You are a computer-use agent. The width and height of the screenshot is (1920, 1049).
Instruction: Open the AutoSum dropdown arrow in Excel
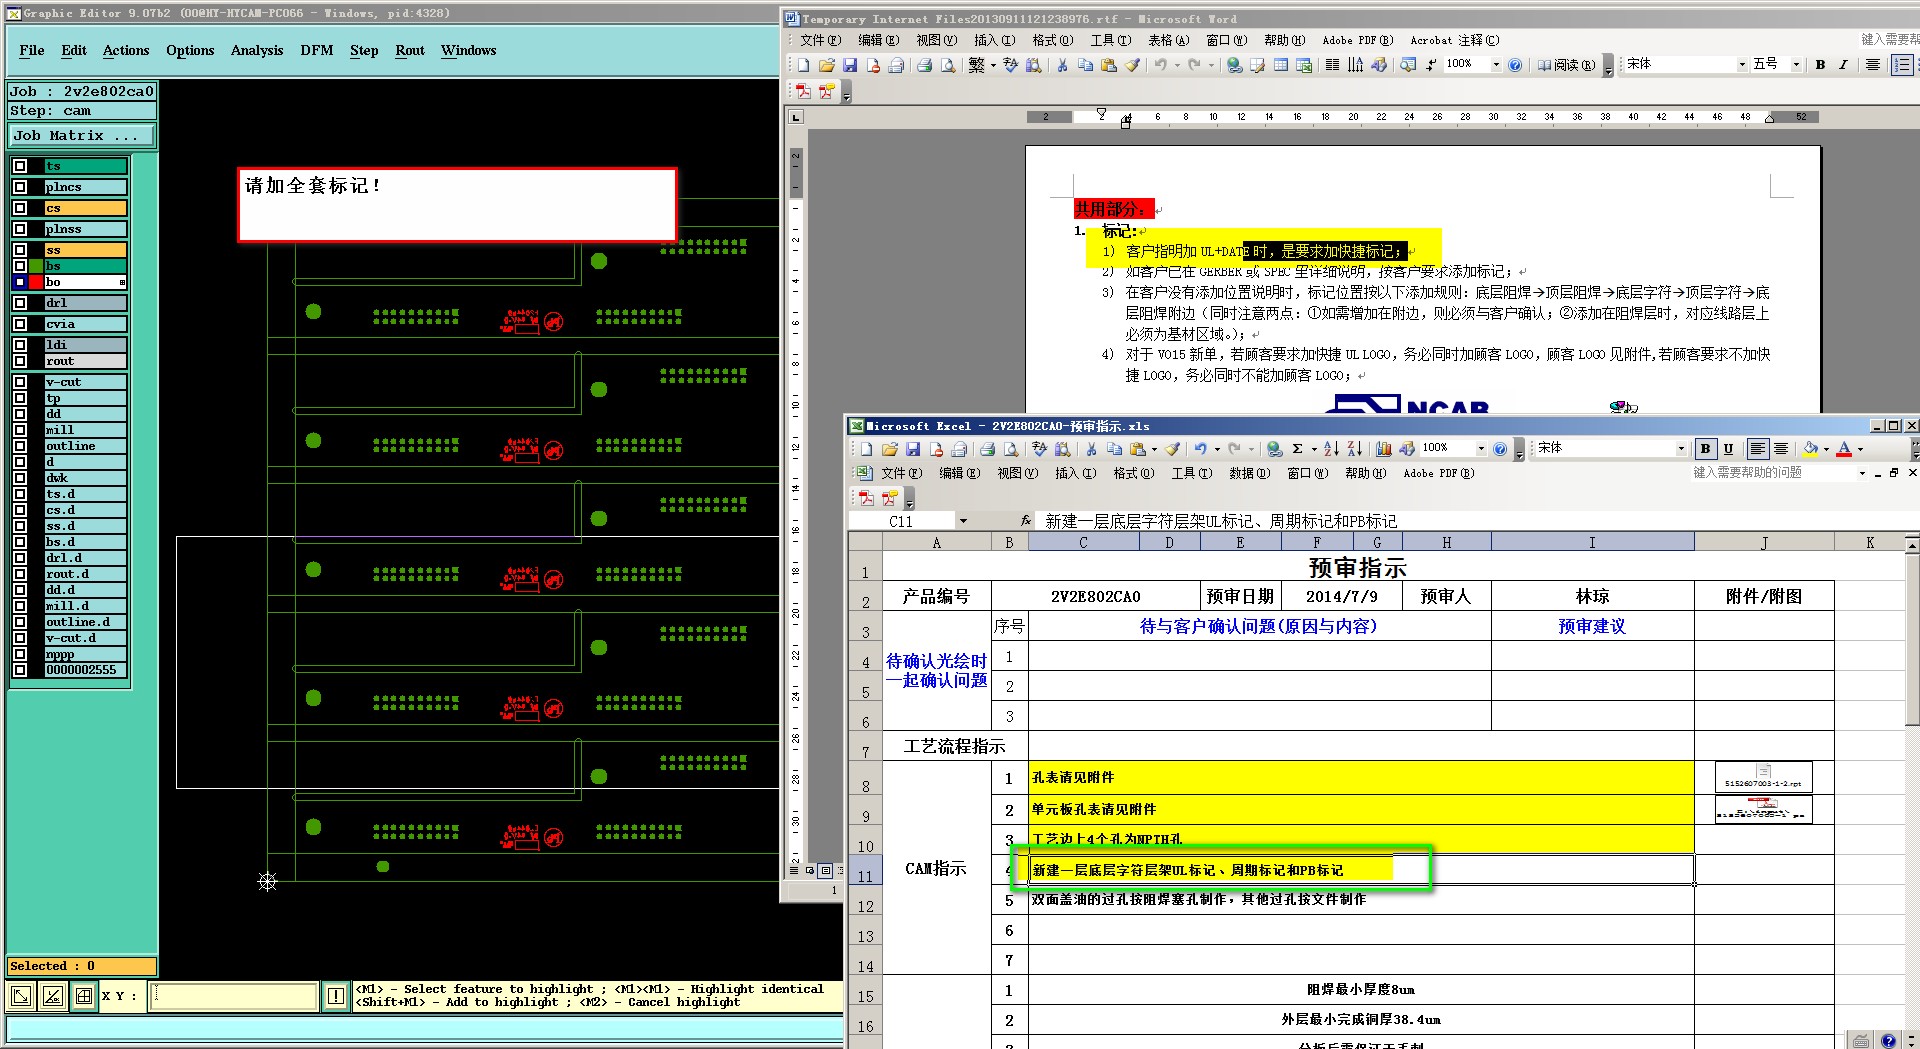click(x=1314, y=449)
